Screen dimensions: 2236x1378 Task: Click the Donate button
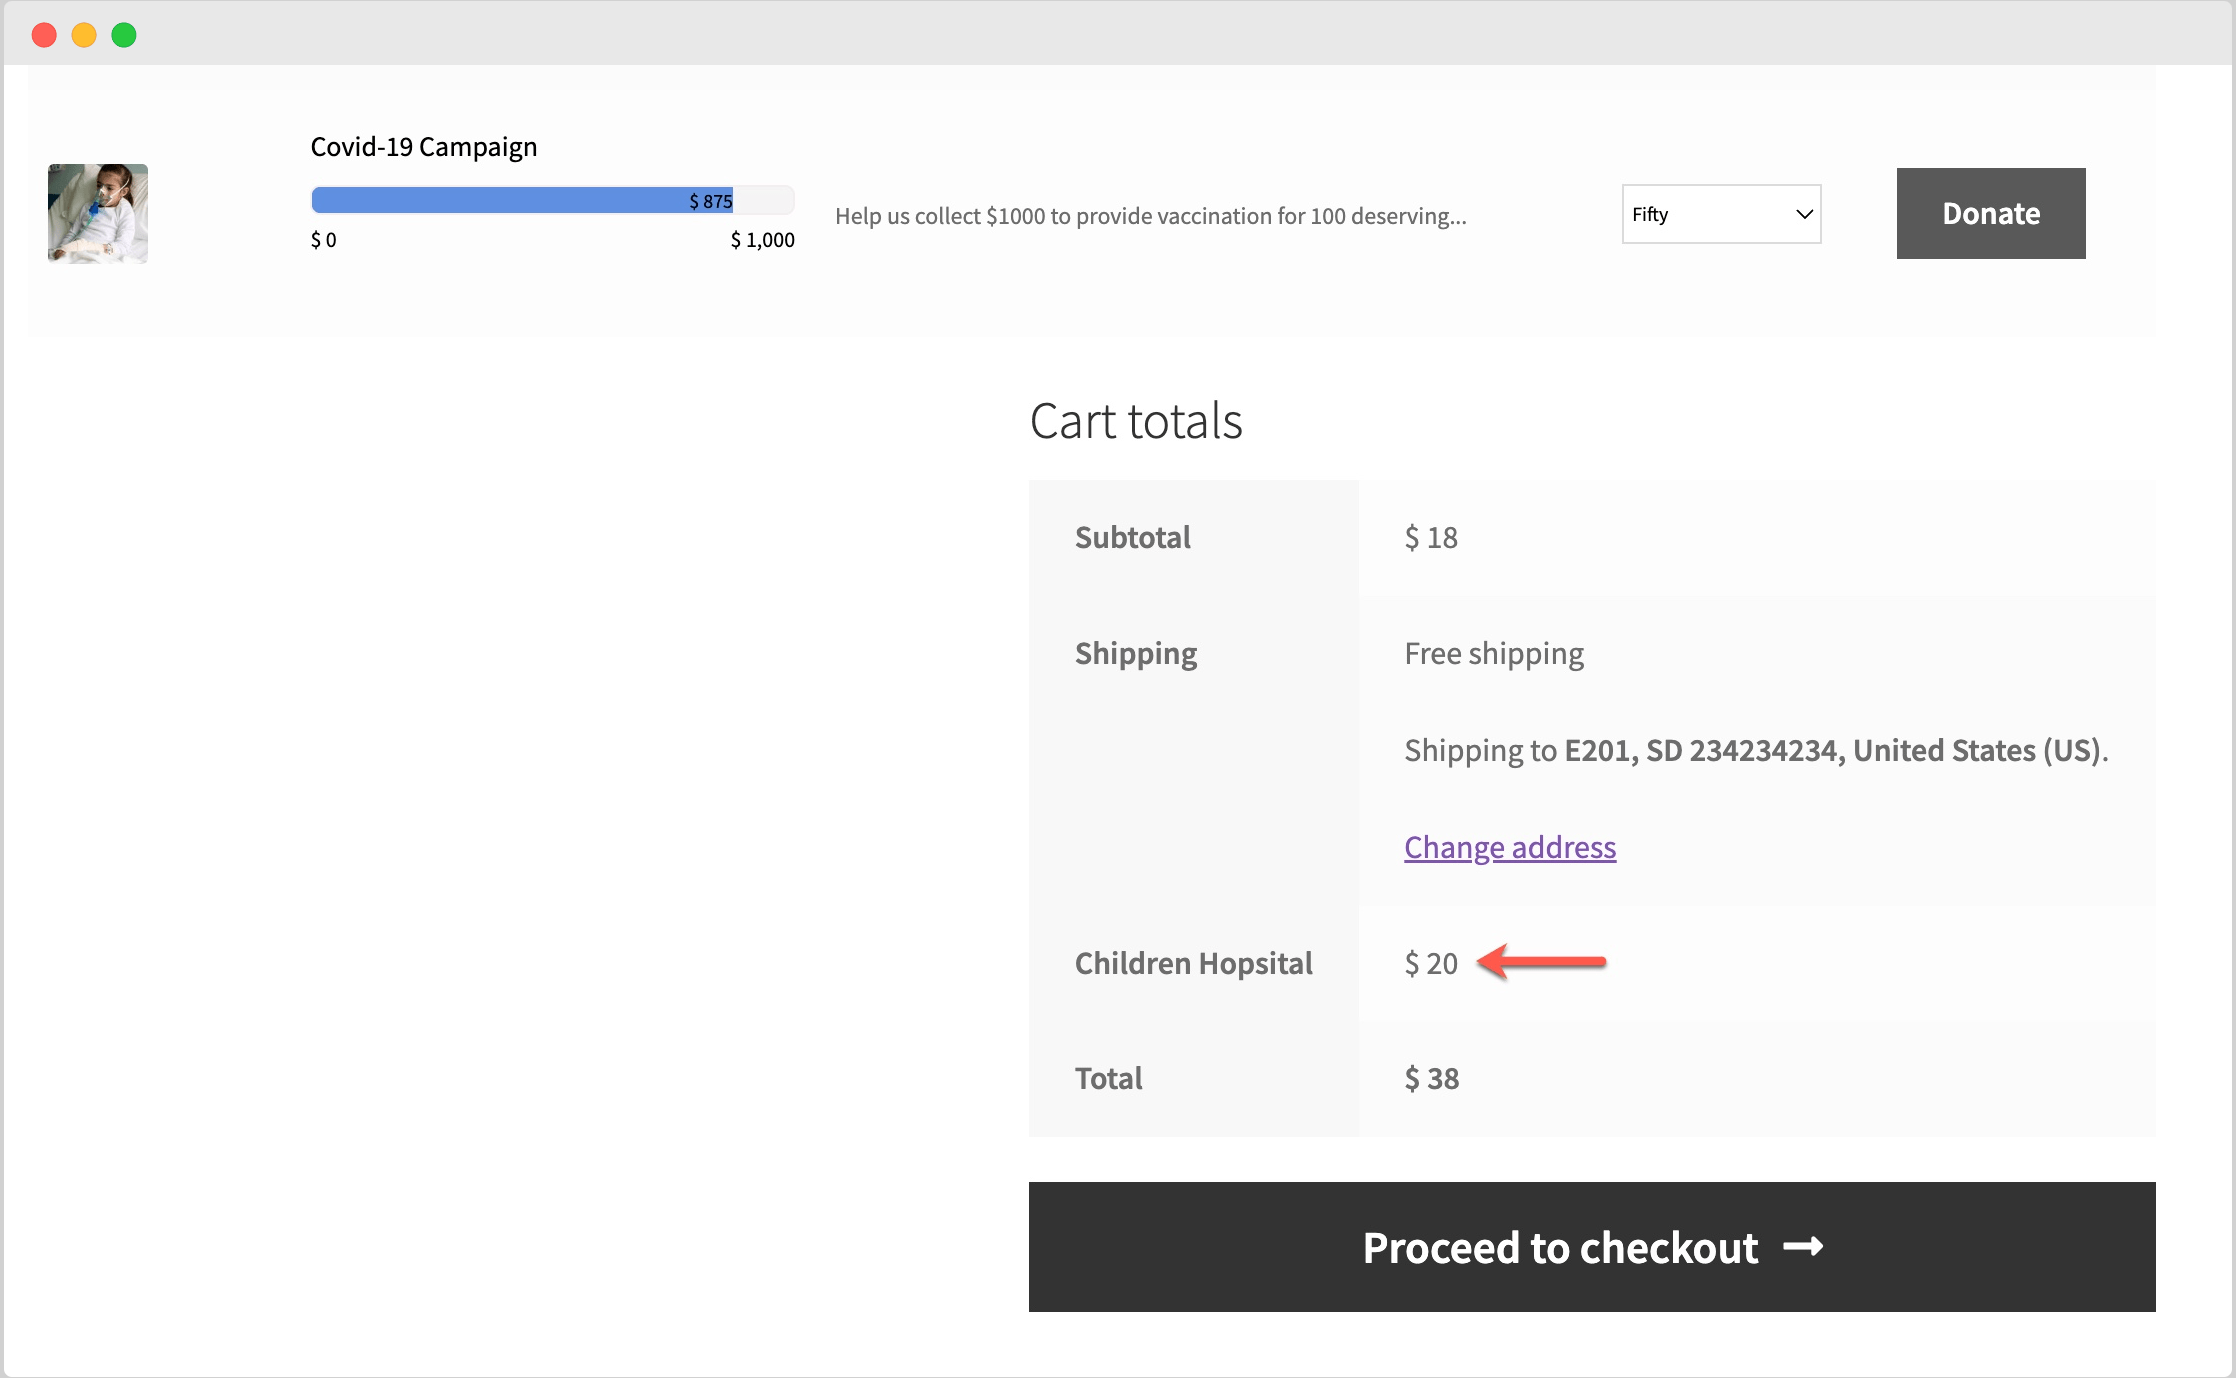tap(1989, 213)
